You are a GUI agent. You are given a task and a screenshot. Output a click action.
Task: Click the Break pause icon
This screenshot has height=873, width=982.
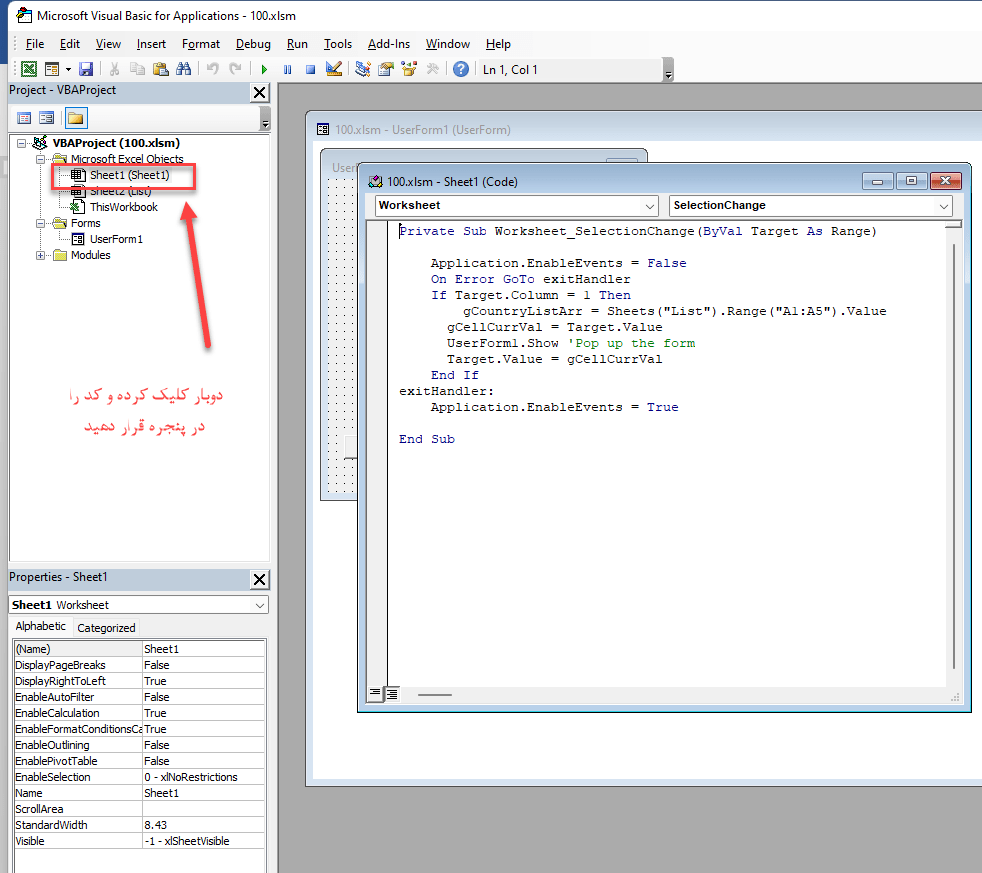287,70
